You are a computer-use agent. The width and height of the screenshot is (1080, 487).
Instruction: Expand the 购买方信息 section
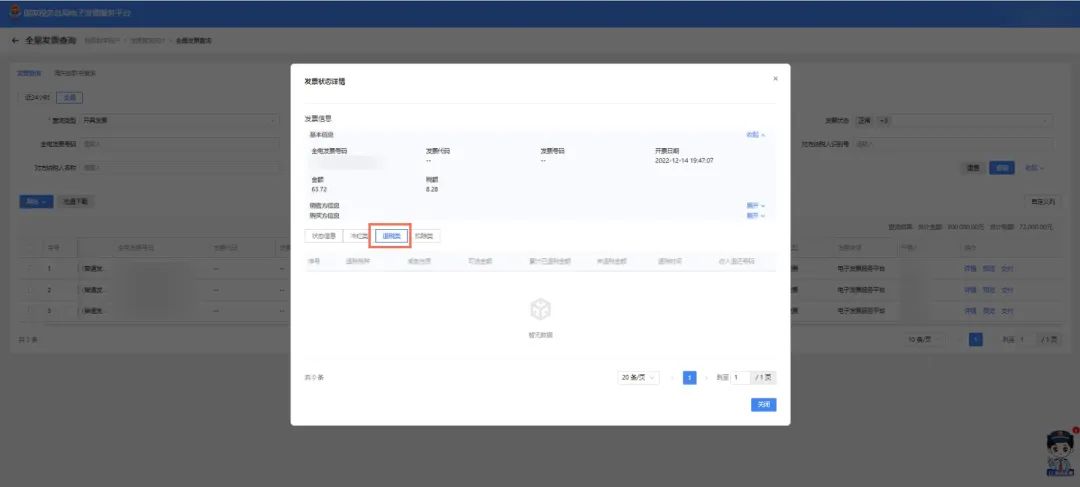pyautogui.click(x=756, y=215)
